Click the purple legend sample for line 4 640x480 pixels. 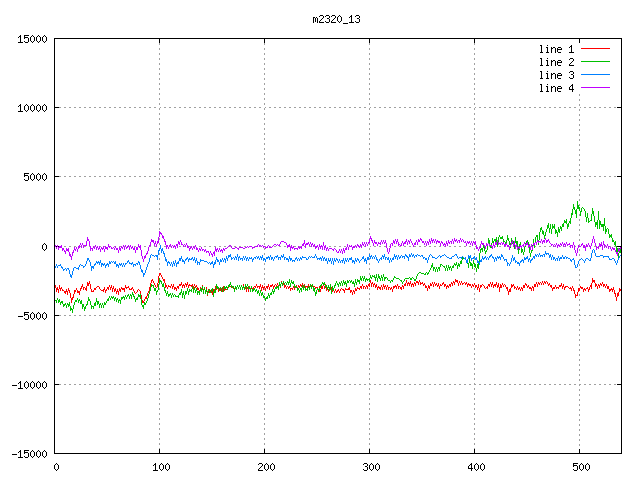point(595,88)
